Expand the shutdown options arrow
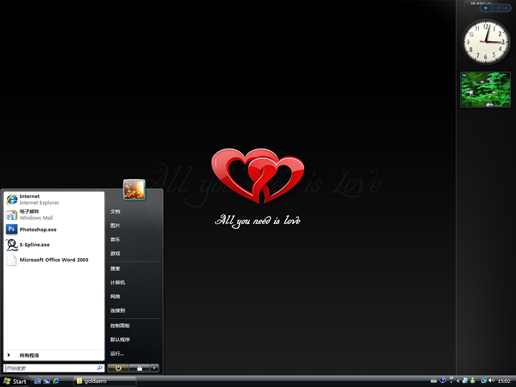The height and width of the screenshot is (387, 516). 154,368
